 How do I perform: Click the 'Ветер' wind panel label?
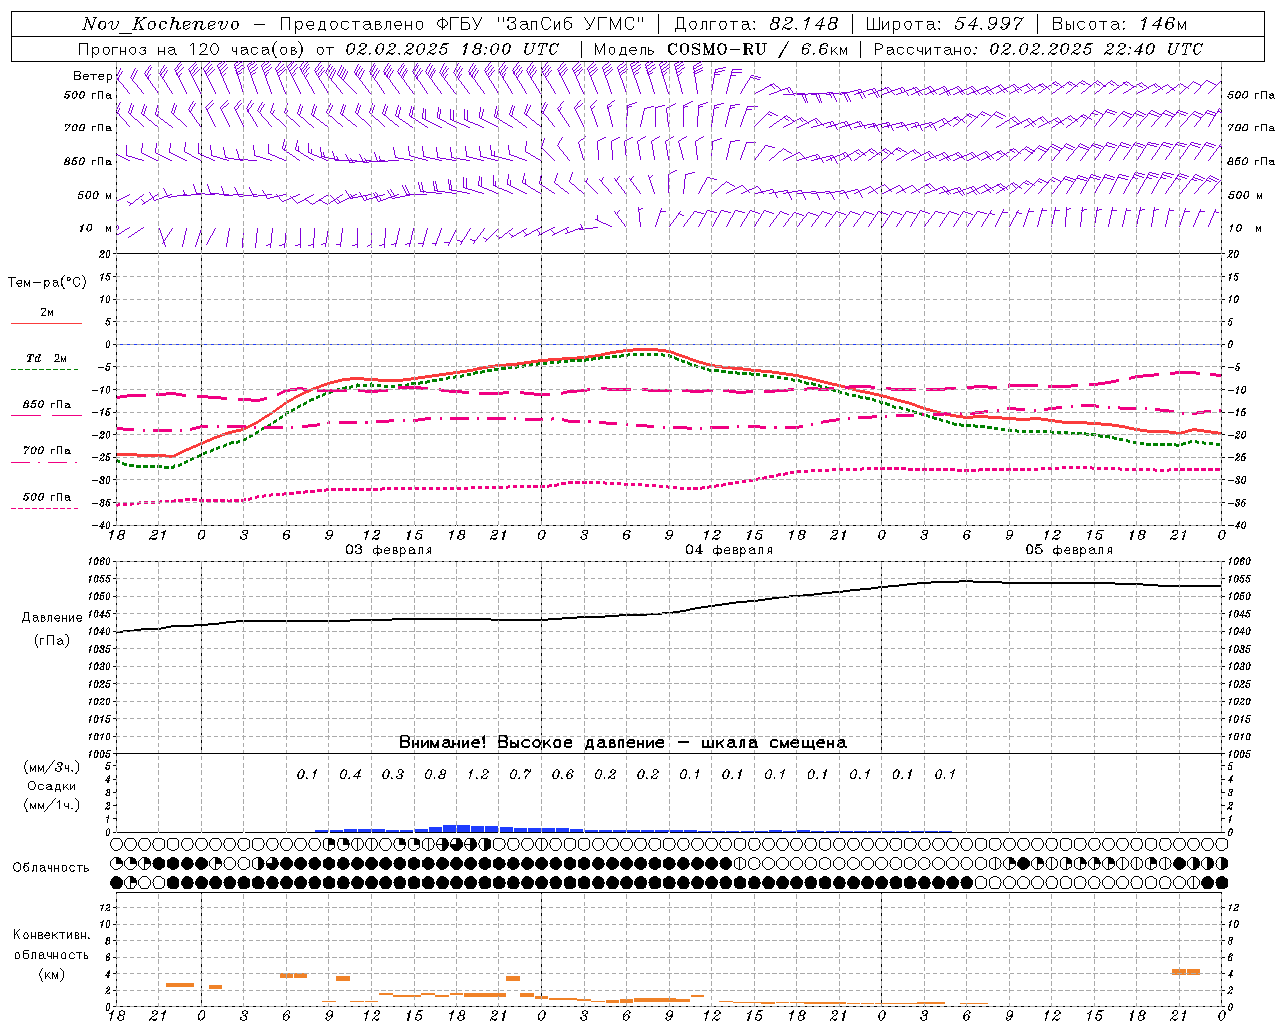click(93, 76)
